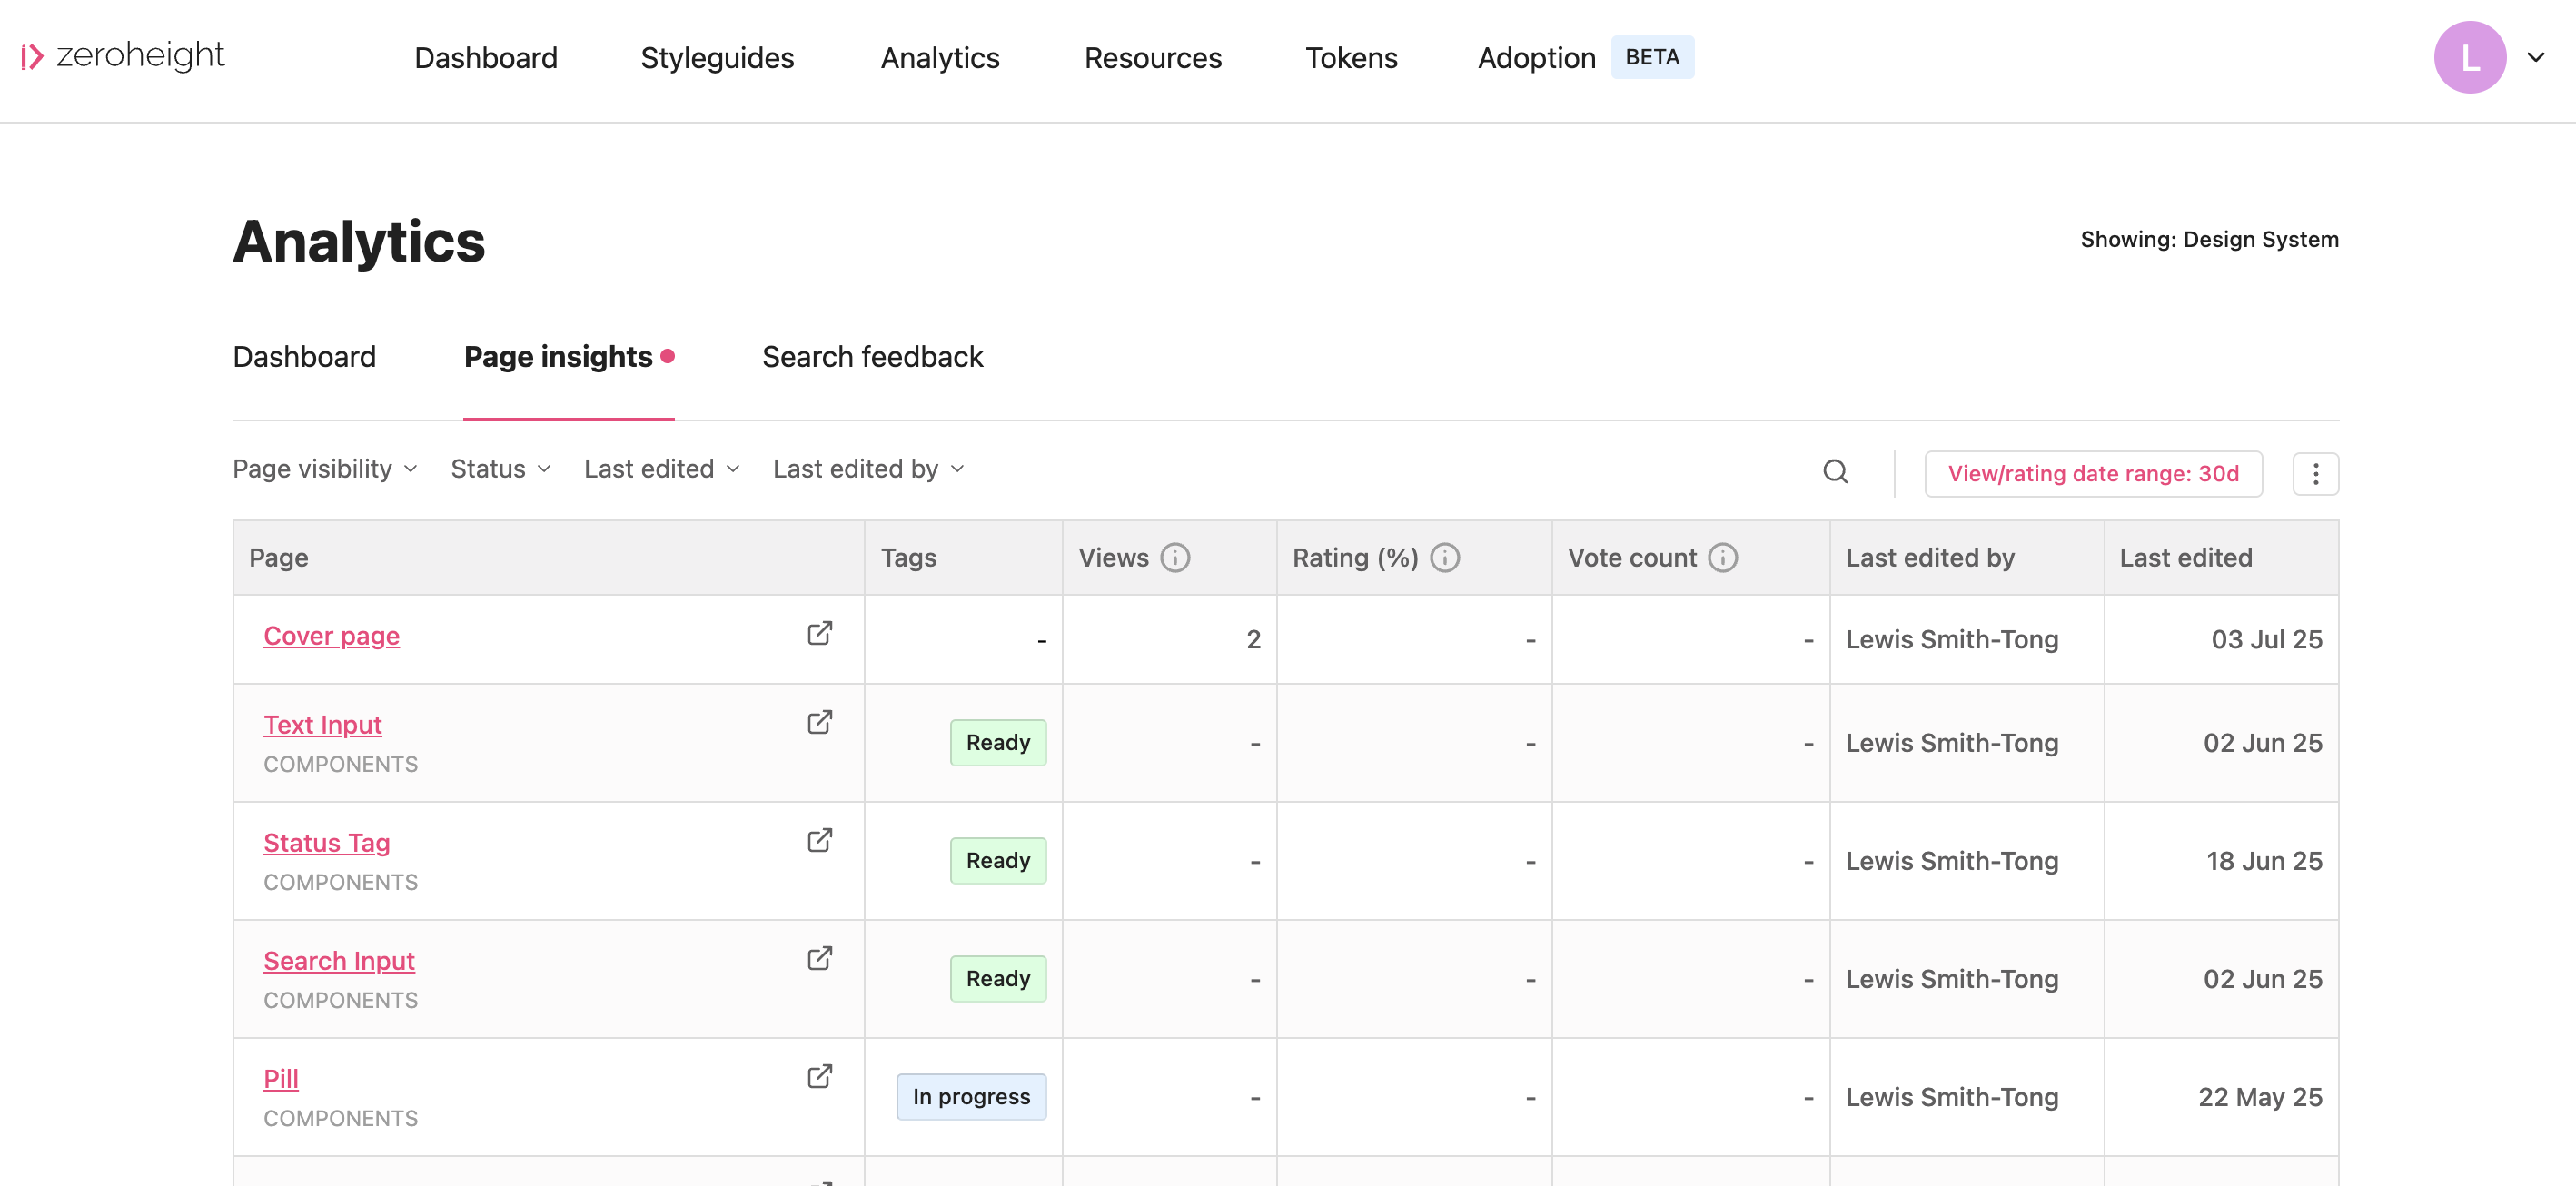Show info tooltip for Rating (%) column
The height and width of the screenshot is (1186, 2576).
(1445, 558)
